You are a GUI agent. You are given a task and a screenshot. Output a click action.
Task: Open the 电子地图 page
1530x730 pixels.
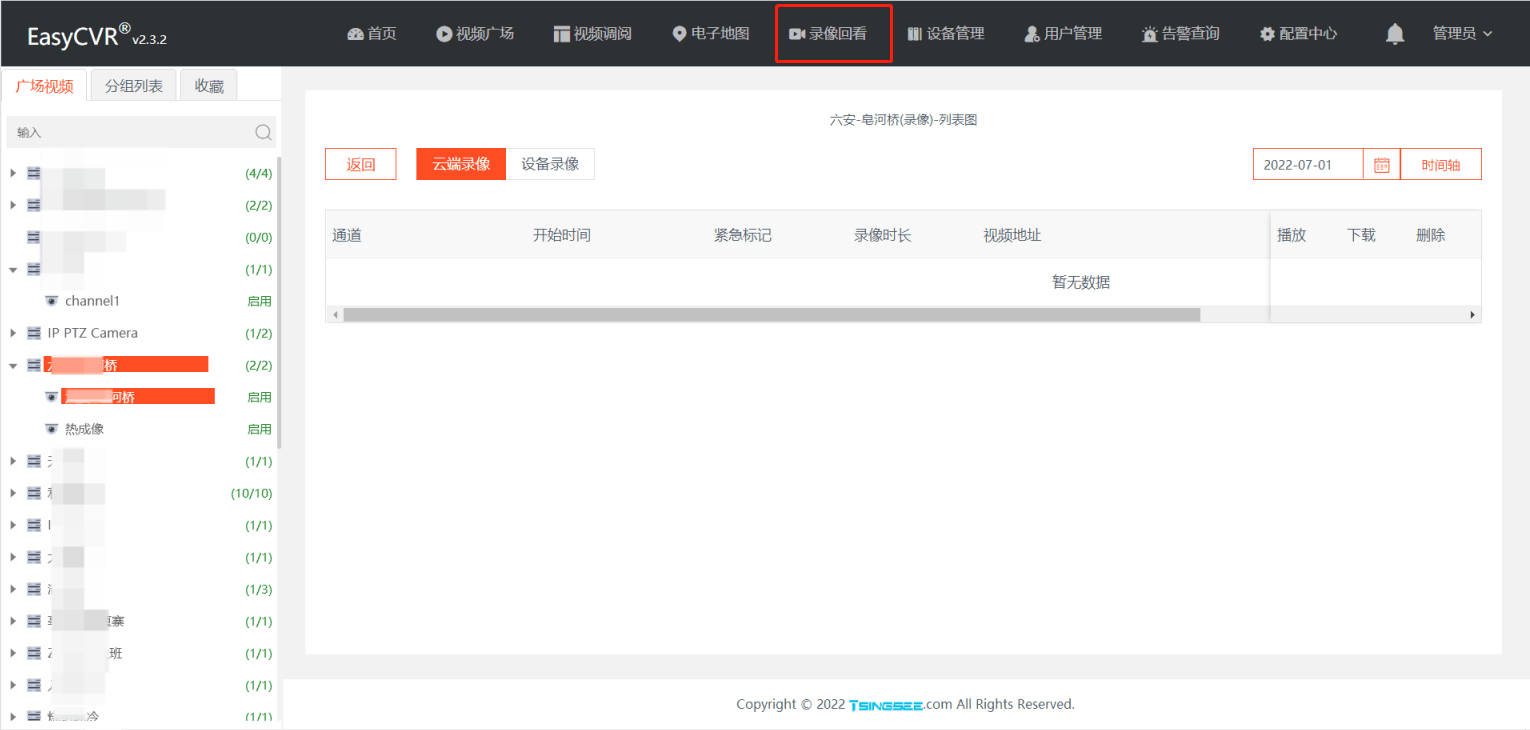click(711, 34)
